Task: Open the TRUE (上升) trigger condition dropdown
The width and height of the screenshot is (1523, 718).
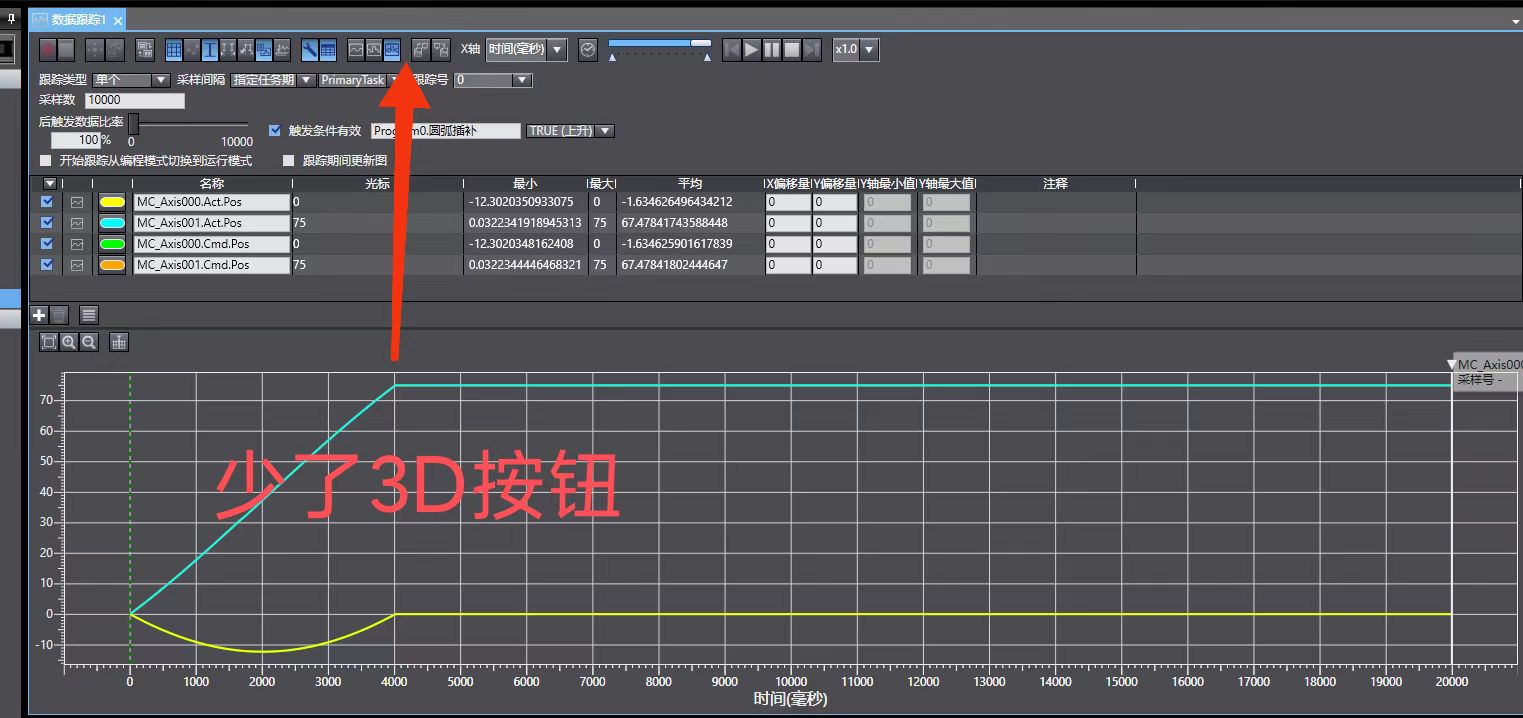Action: click(570, 131)
